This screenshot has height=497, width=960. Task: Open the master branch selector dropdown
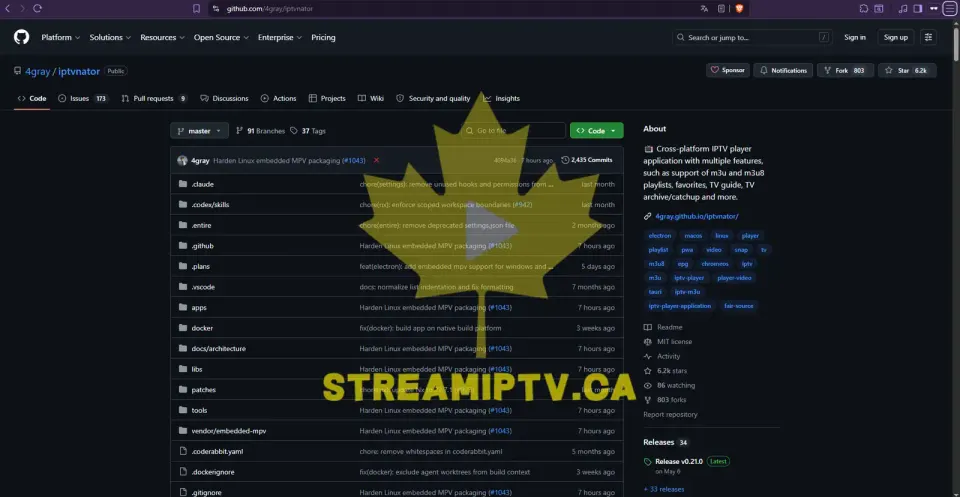pos(200,131)
